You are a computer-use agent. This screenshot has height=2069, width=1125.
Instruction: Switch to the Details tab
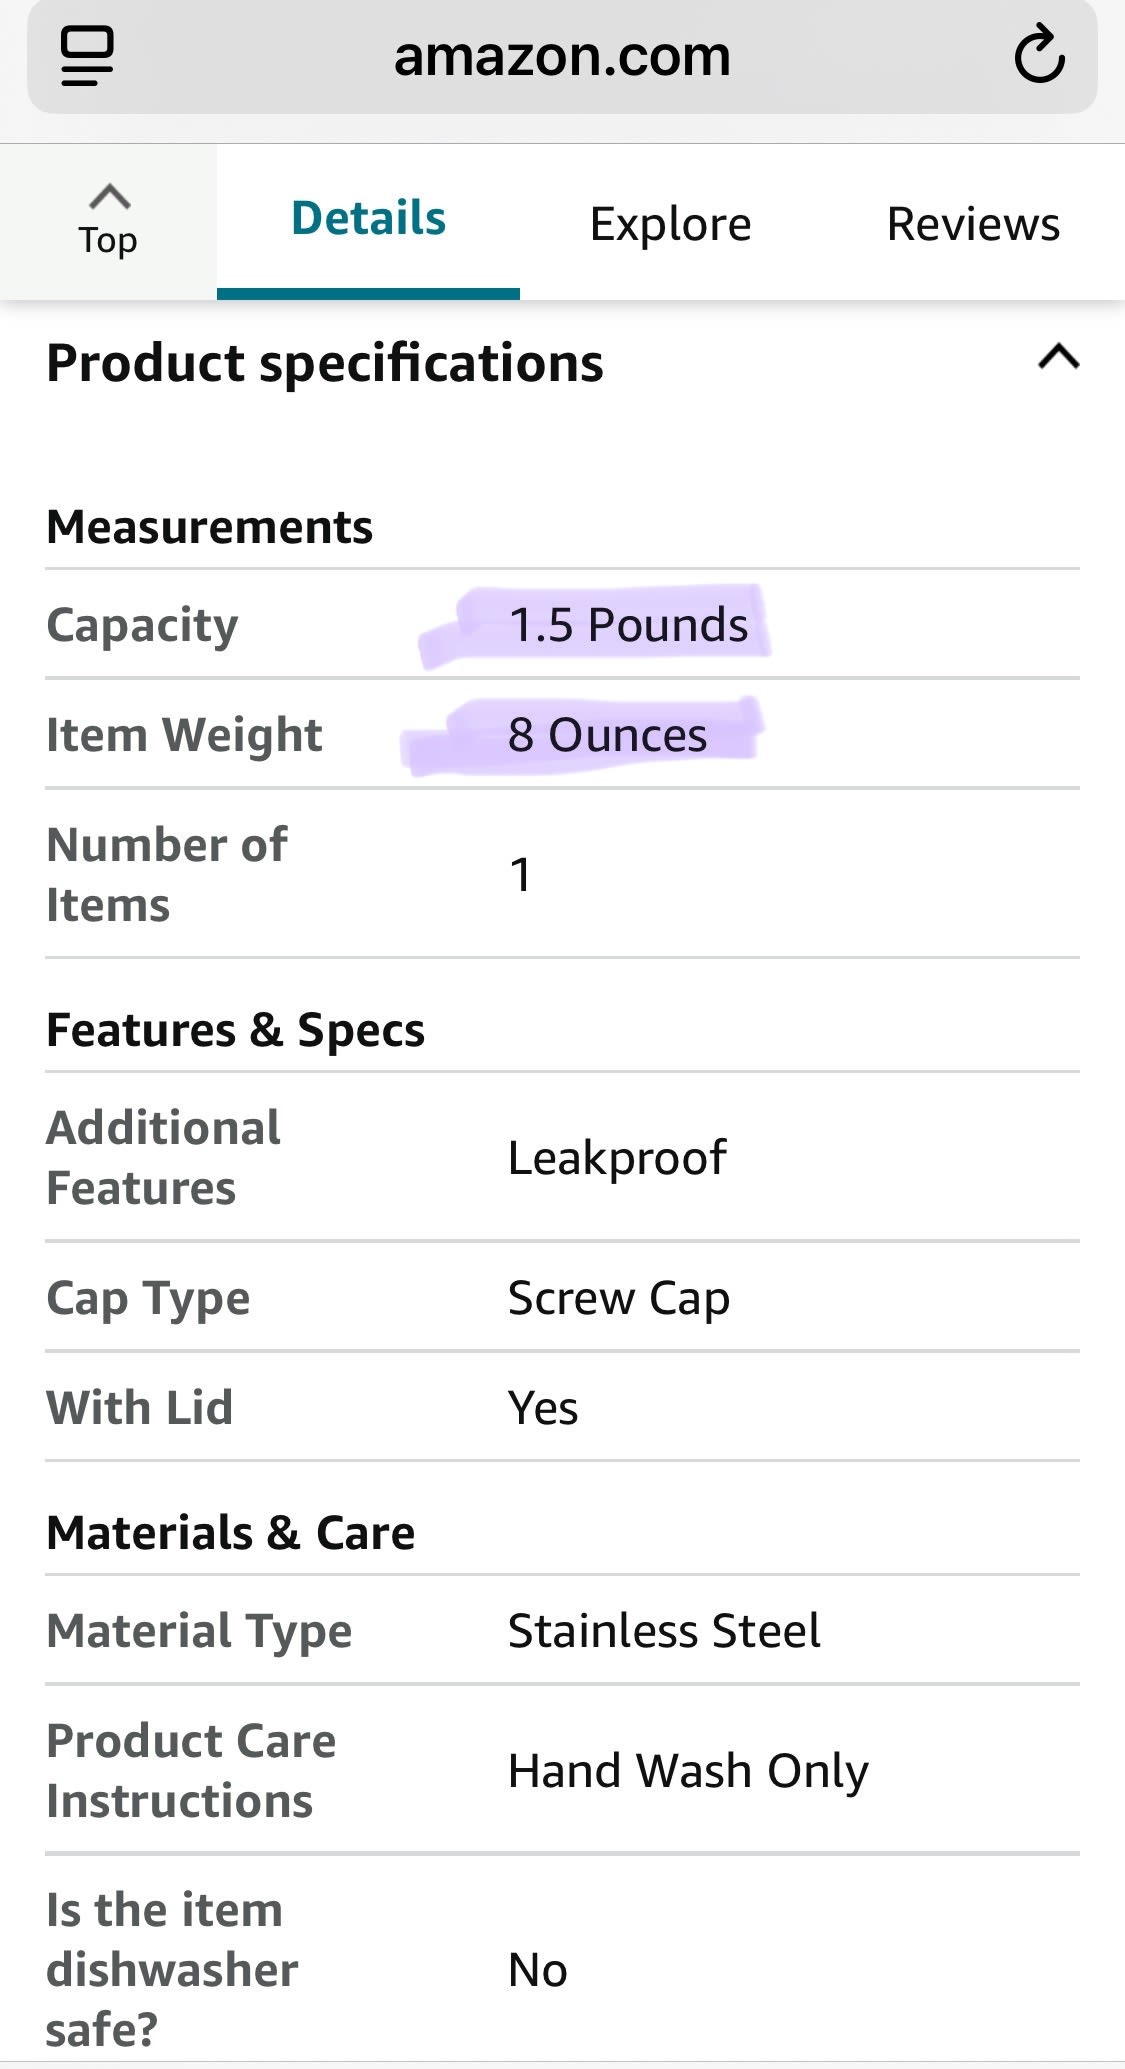click(x=368, y=219)
